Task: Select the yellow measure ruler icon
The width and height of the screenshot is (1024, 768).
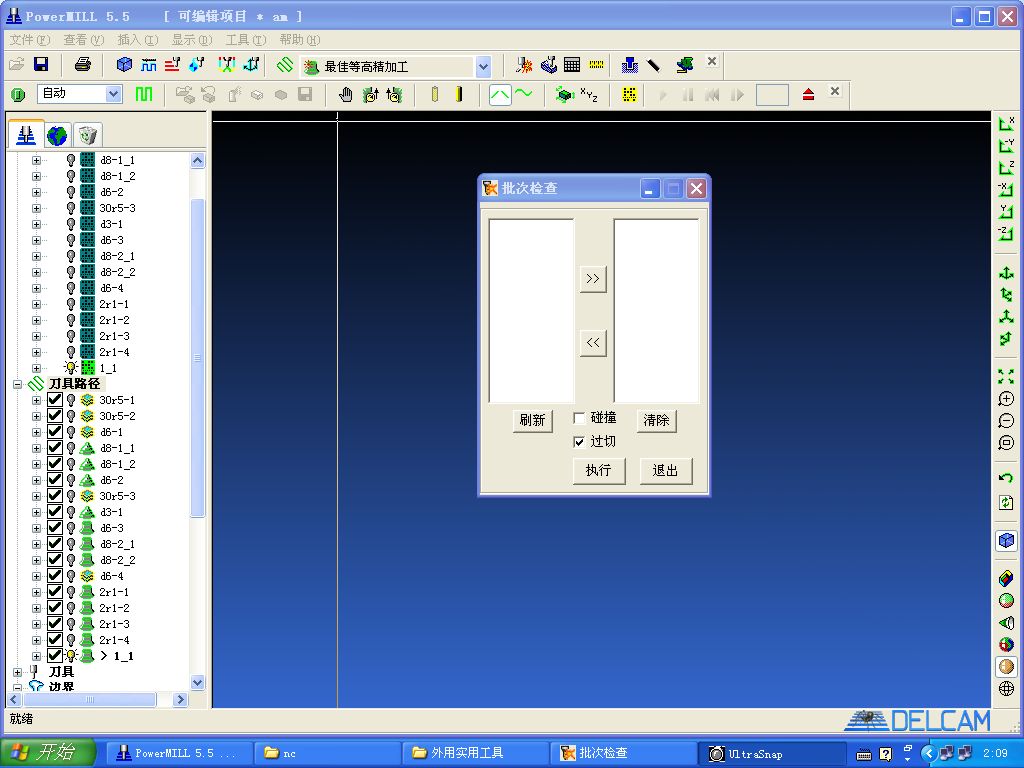Action: pyautogui.click(x=596, y=65)
